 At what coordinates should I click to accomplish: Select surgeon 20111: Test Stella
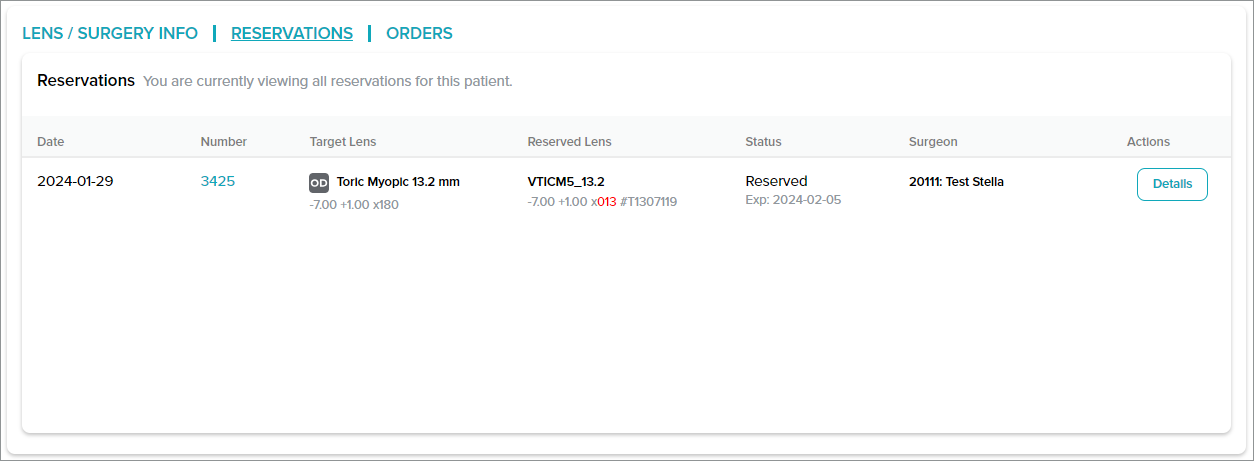coord(956,182)
